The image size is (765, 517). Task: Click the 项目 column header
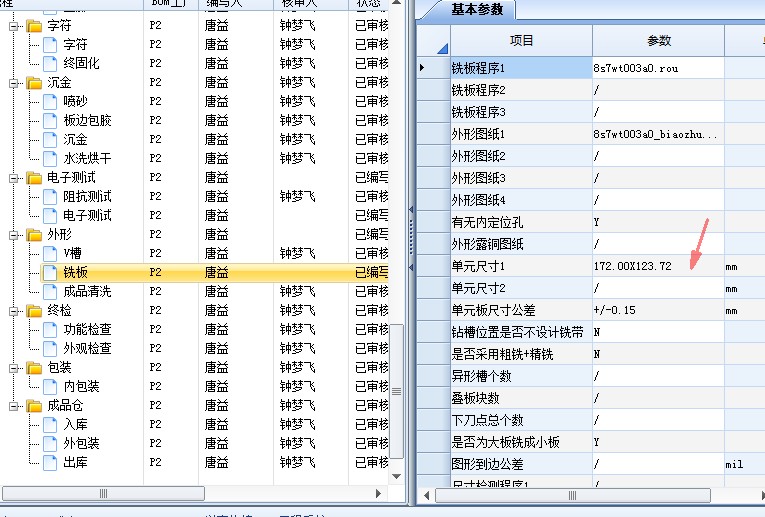pos(521,40)
